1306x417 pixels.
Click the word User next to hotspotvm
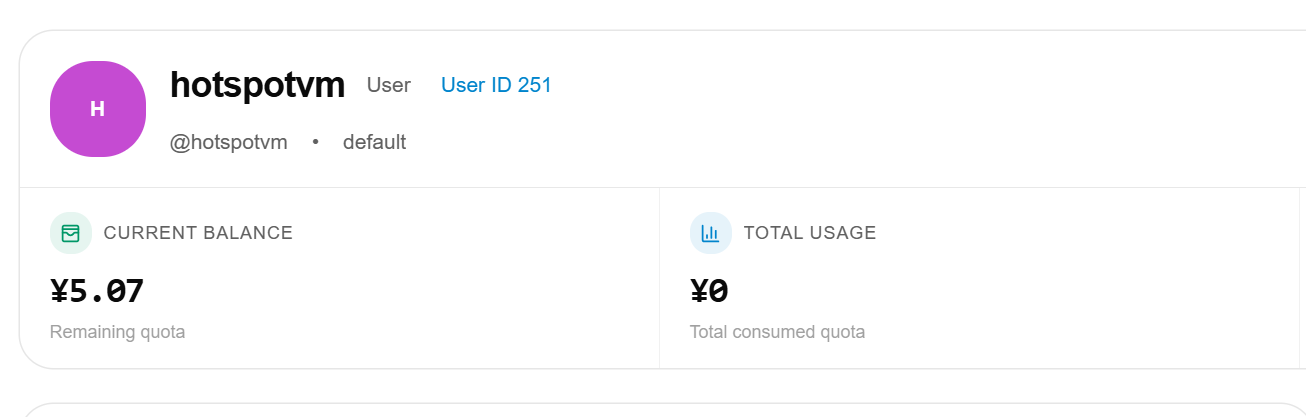(x=389, y=85)
